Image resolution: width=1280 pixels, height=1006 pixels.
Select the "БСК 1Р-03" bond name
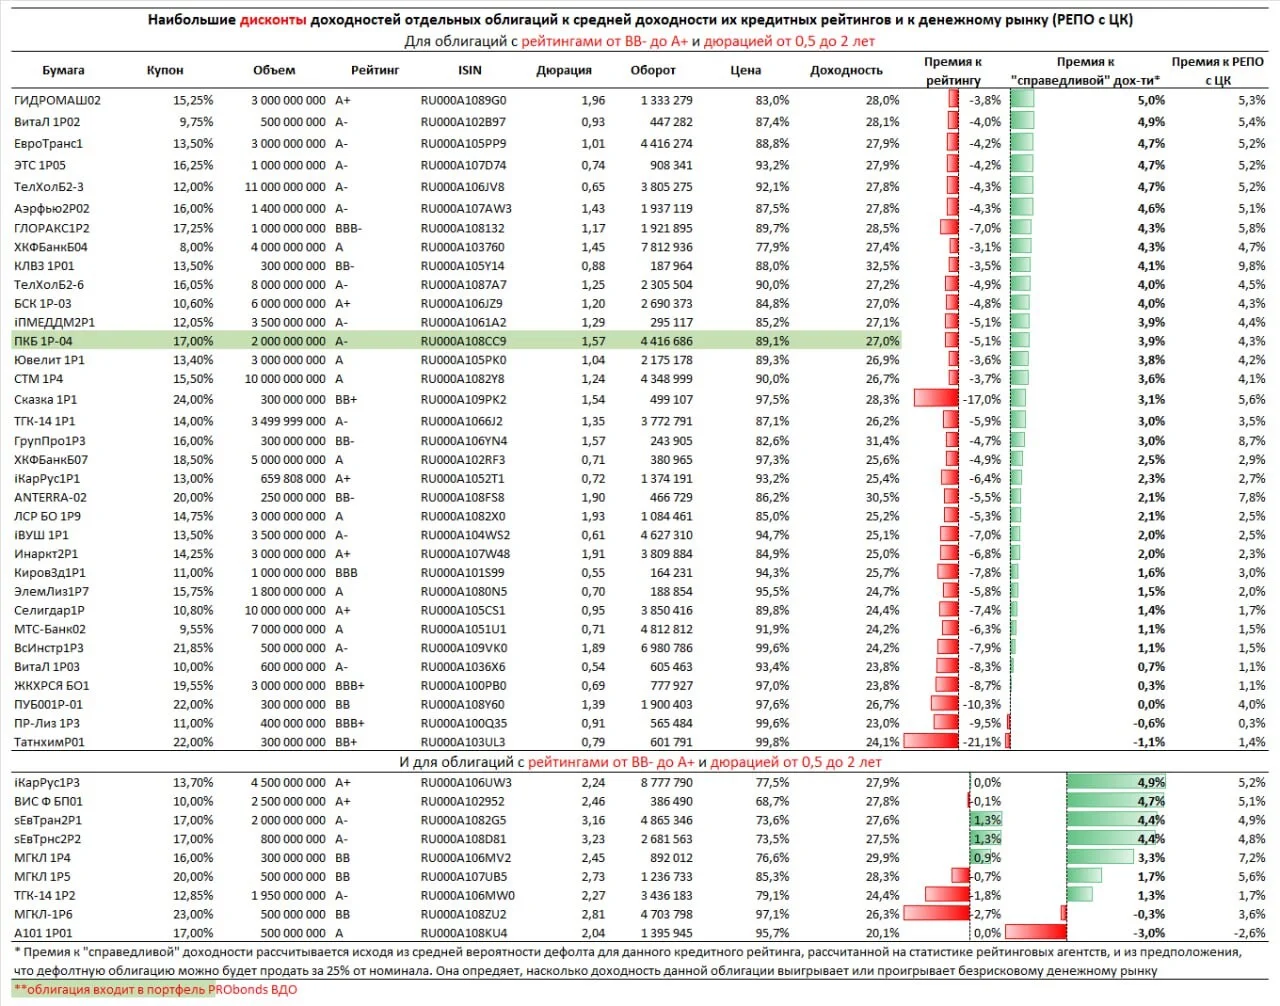(43, 304)
